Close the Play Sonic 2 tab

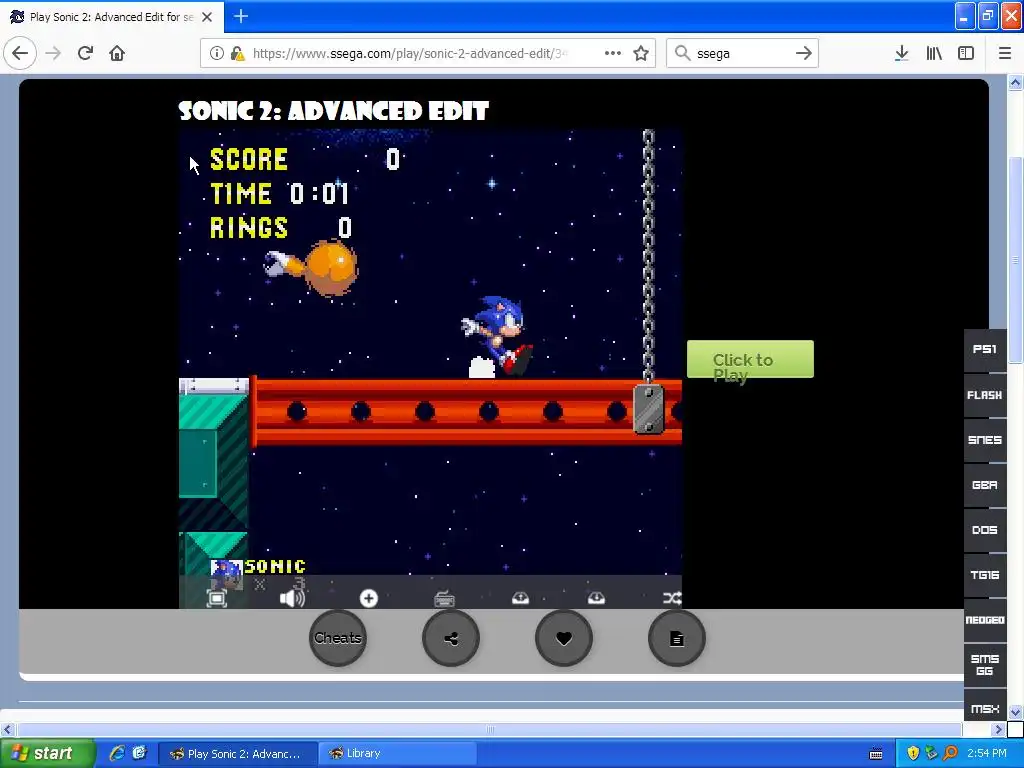[207, 17]
